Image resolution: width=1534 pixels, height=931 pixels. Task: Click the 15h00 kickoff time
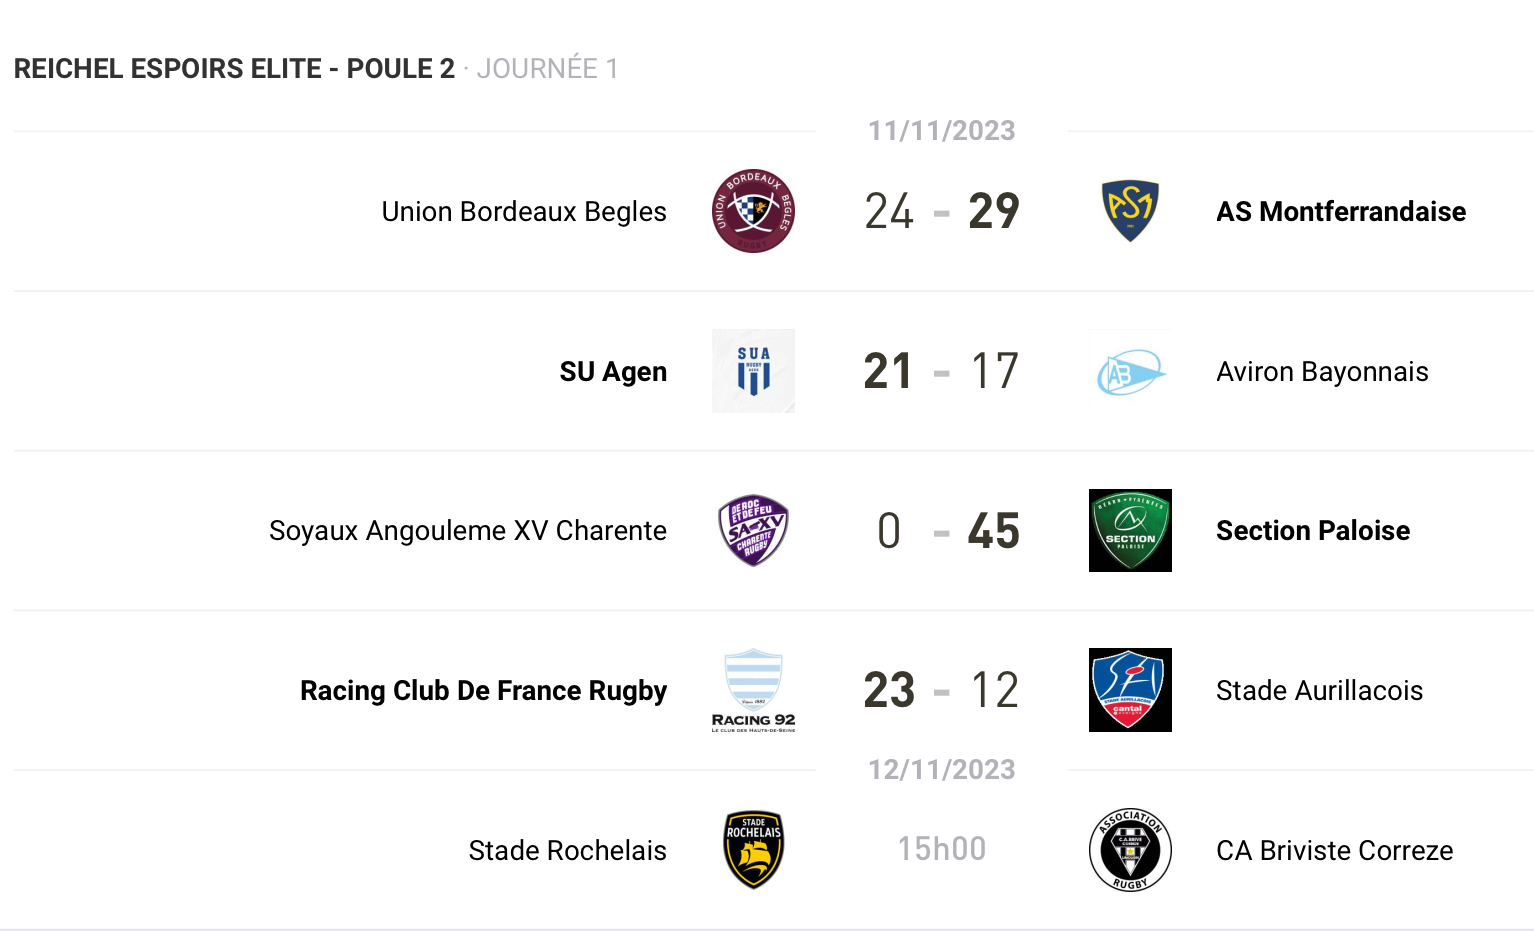pyautogui.click(x=941, y=849)
